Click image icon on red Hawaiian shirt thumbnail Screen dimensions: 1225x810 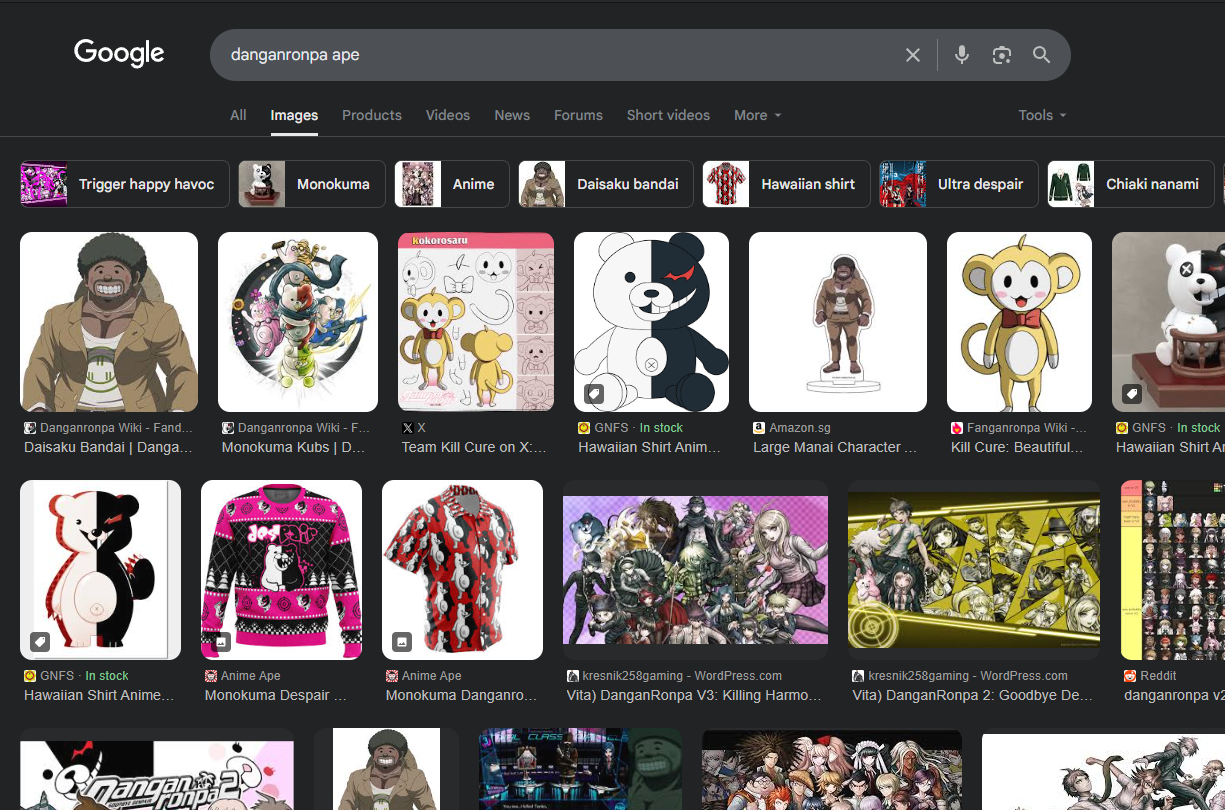(402, 641)
